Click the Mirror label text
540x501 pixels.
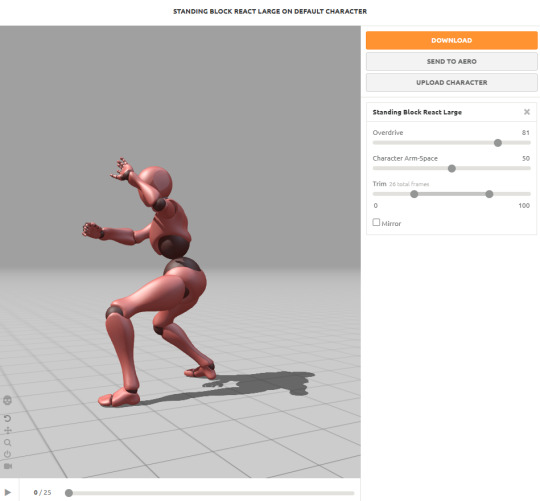(391, 223)
